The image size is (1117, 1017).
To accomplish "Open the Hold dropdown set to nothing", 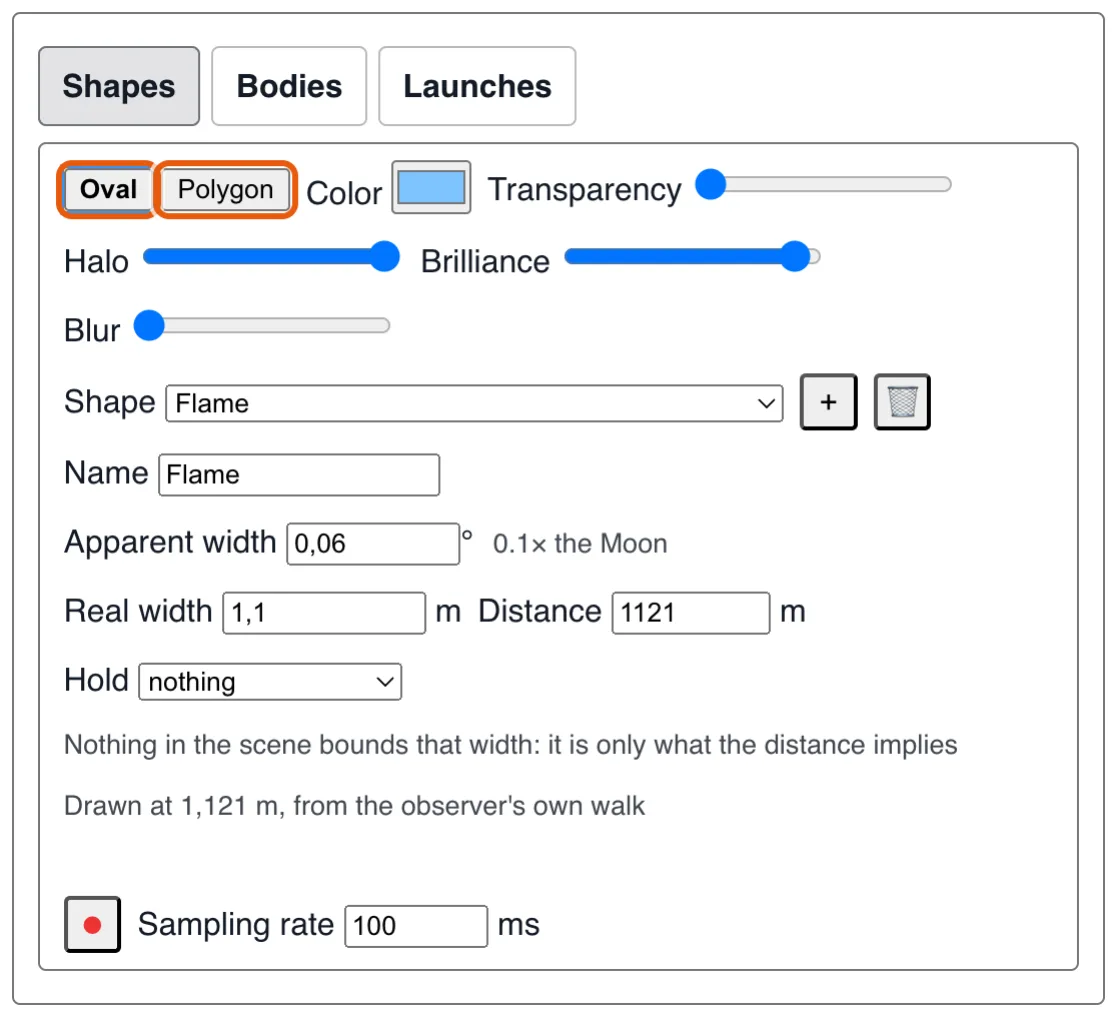I will point(270,682).
